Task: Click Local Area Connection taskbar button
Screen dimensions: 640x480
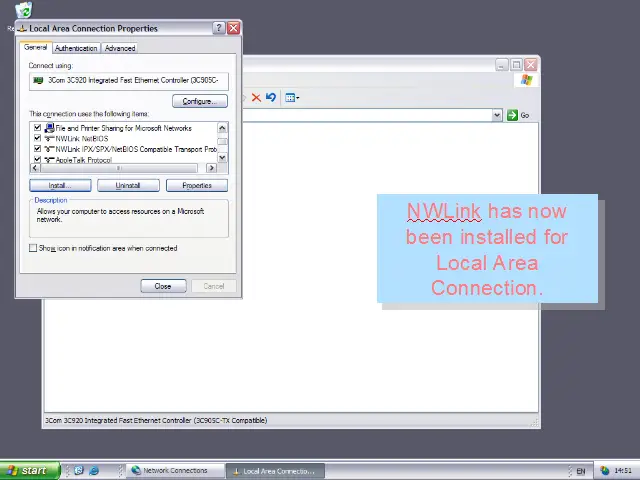Action: (276, 471)
